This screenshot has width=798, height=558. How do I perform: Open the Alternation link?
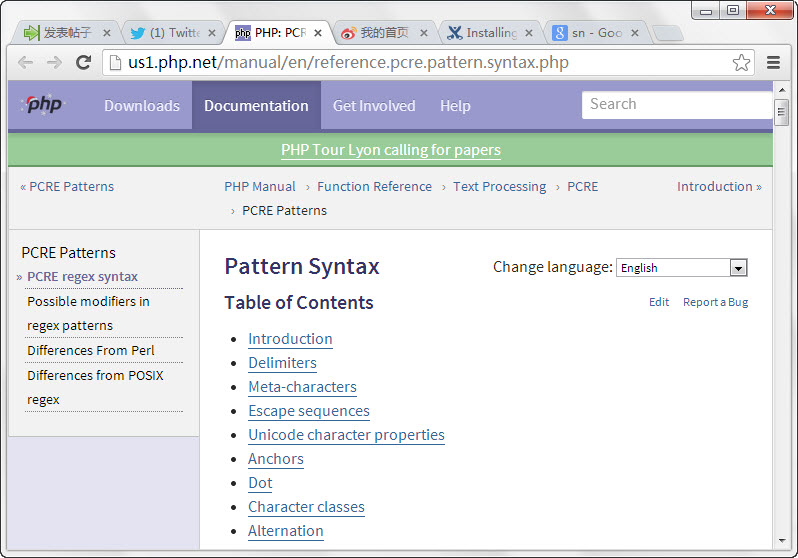(286, 531)
